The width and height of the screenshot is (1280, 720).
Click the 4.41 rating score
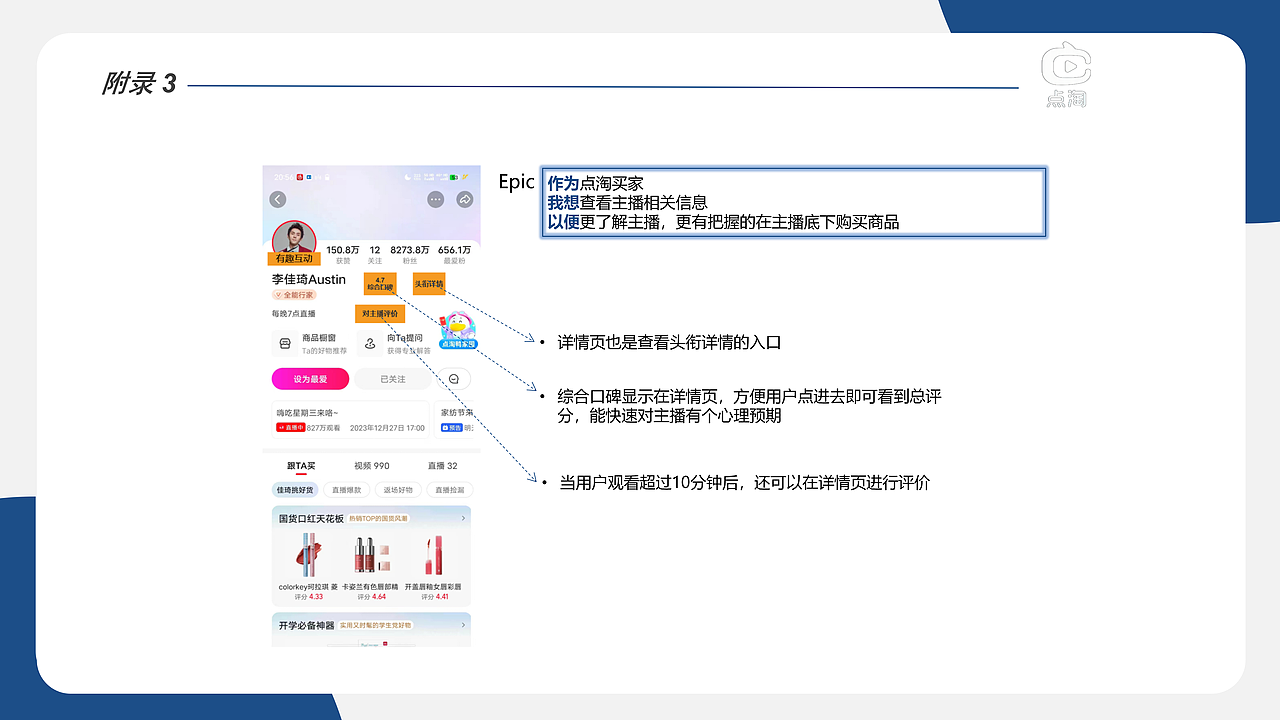(442, 597)
